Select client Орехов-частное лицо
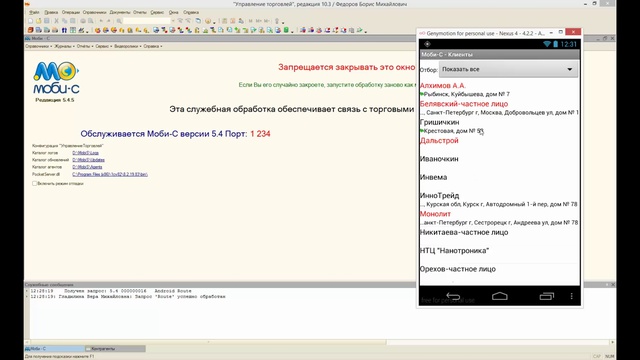The height and width of the screenshot is (360, 640). [x=500, y=273]
